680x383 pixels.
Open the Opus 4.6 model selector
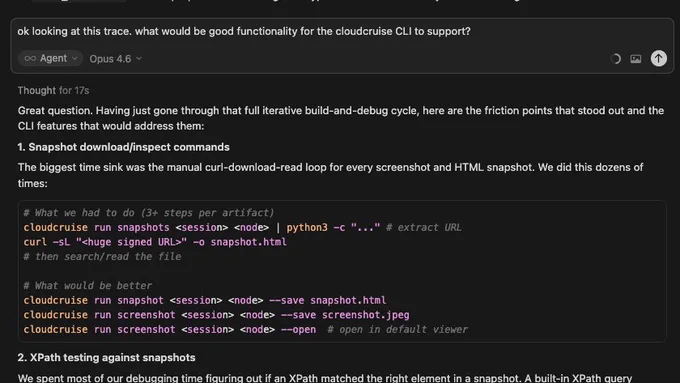pos(115,59)
